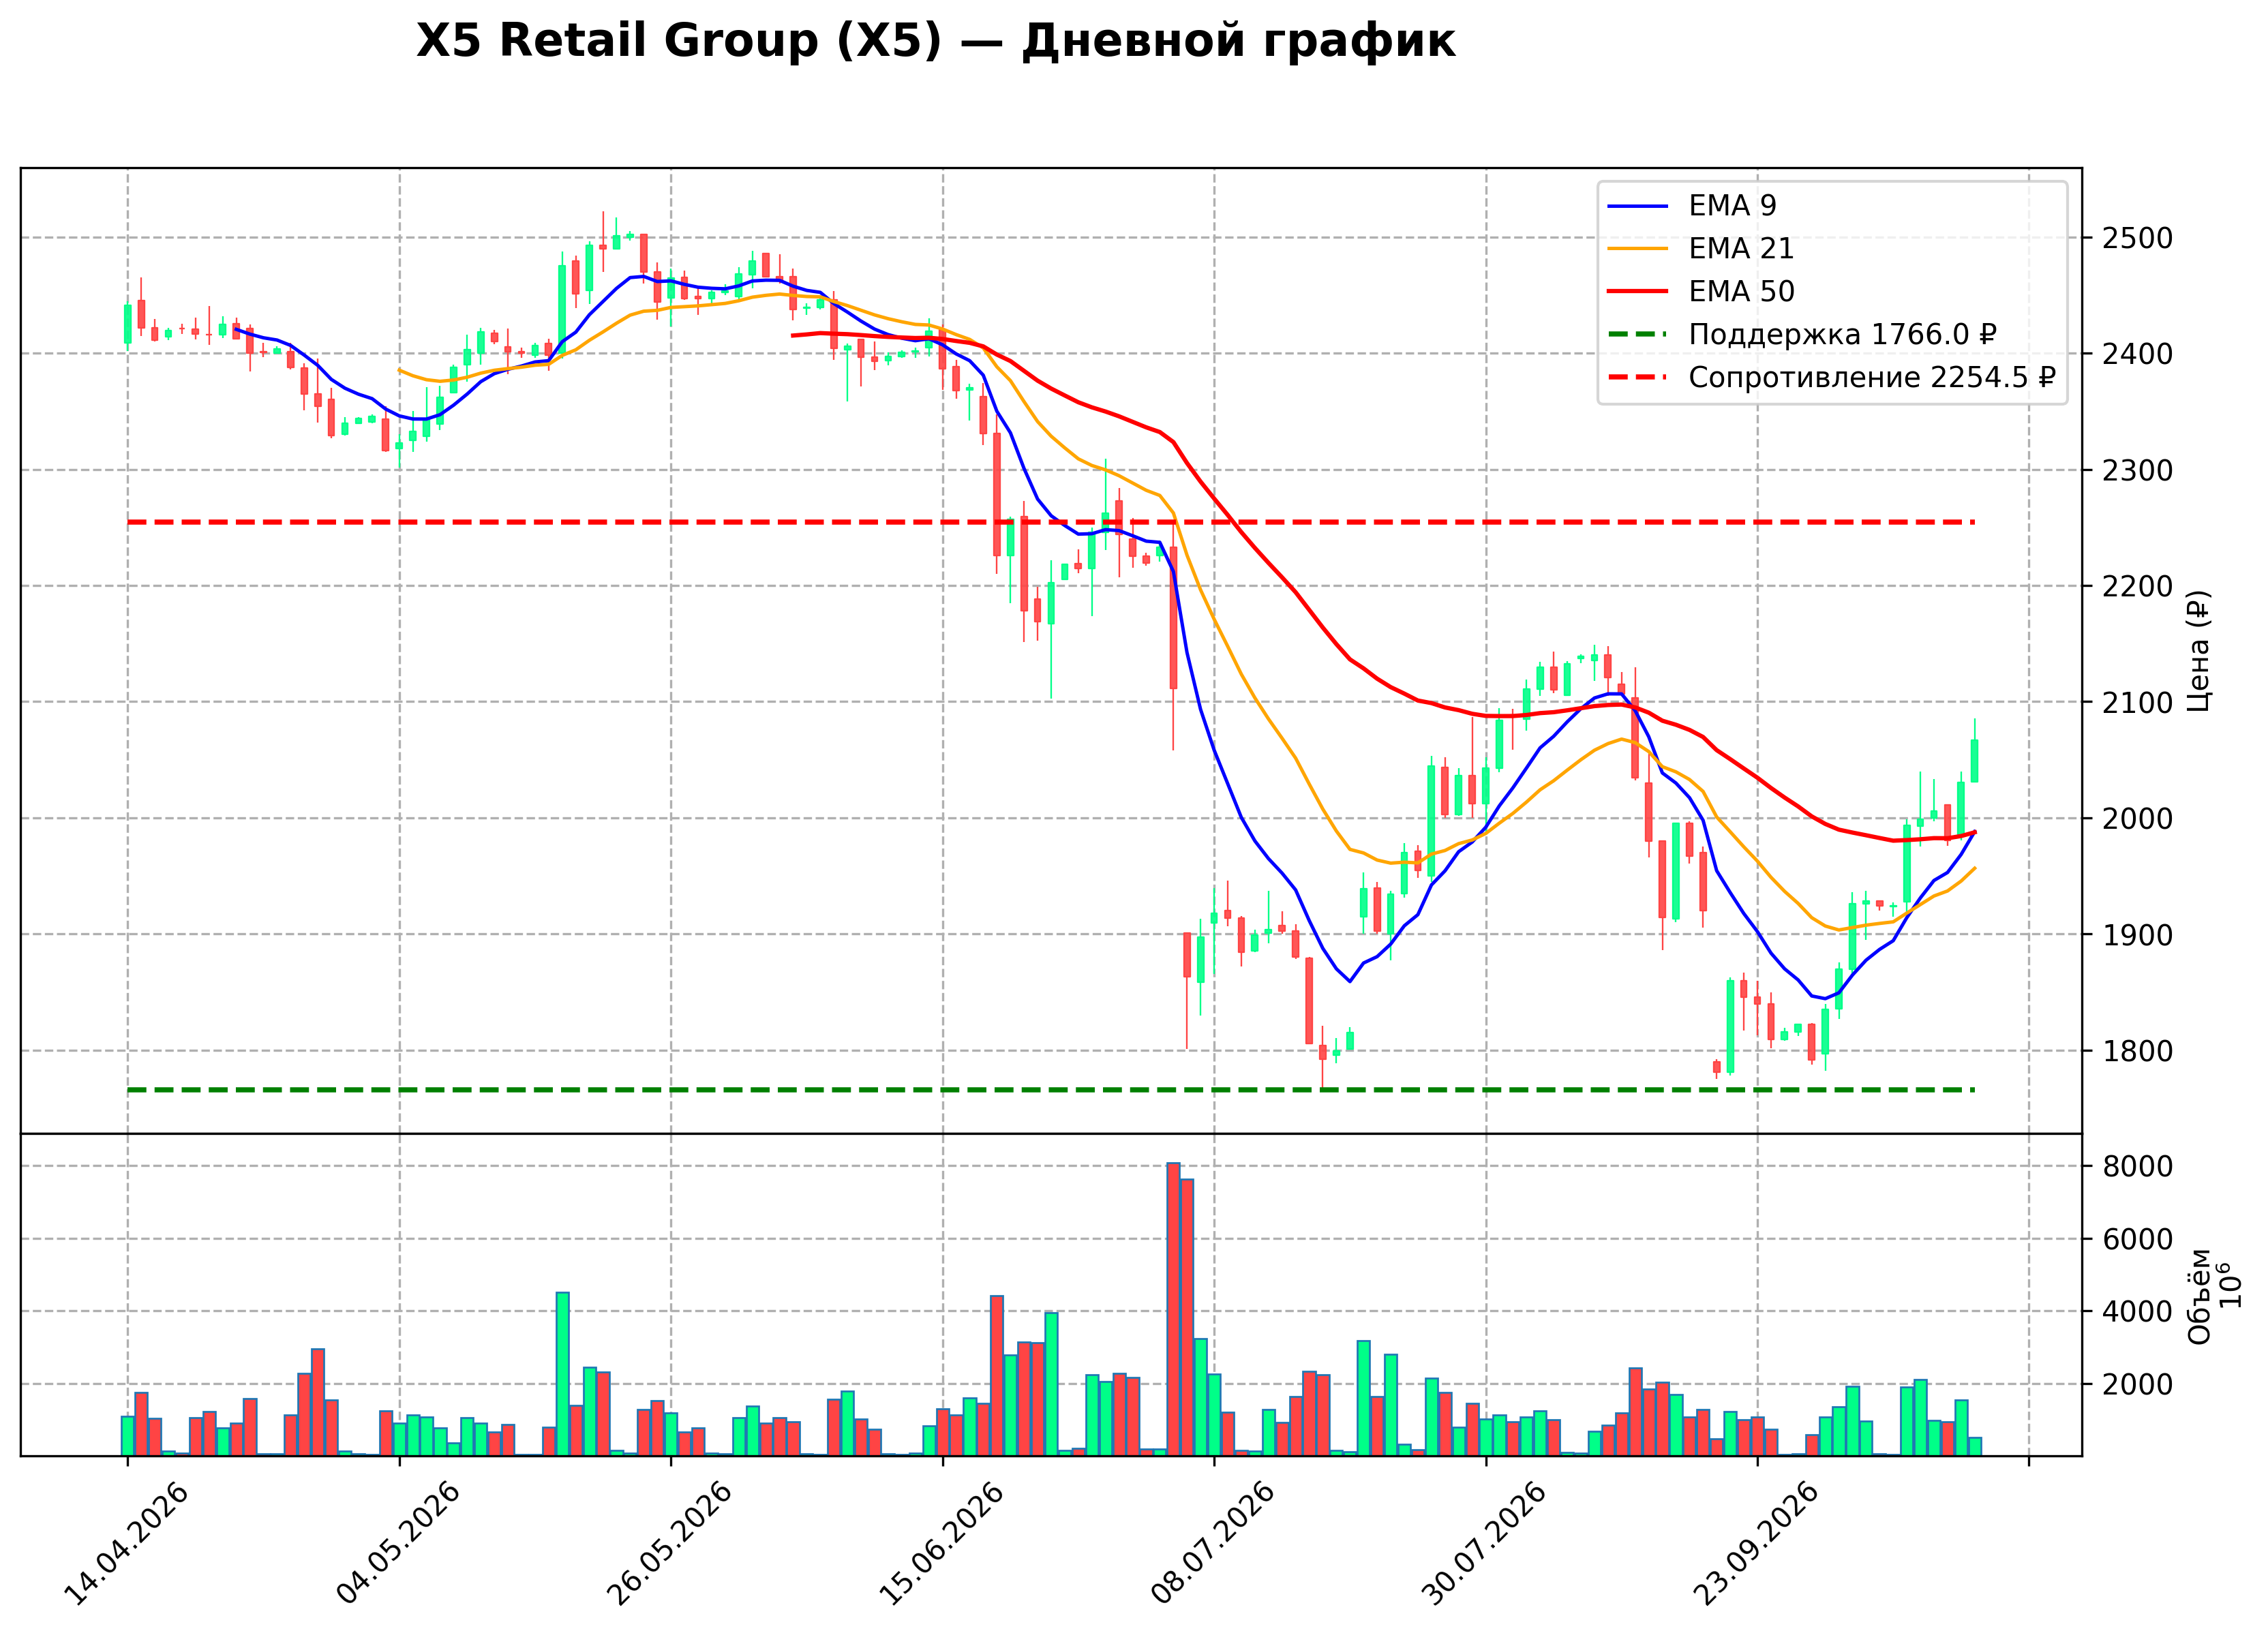The width and height of the screenshot is (2268, 1631).
Task: Click the orange EMA 21 line swatch
Action: click(1638, 249)
